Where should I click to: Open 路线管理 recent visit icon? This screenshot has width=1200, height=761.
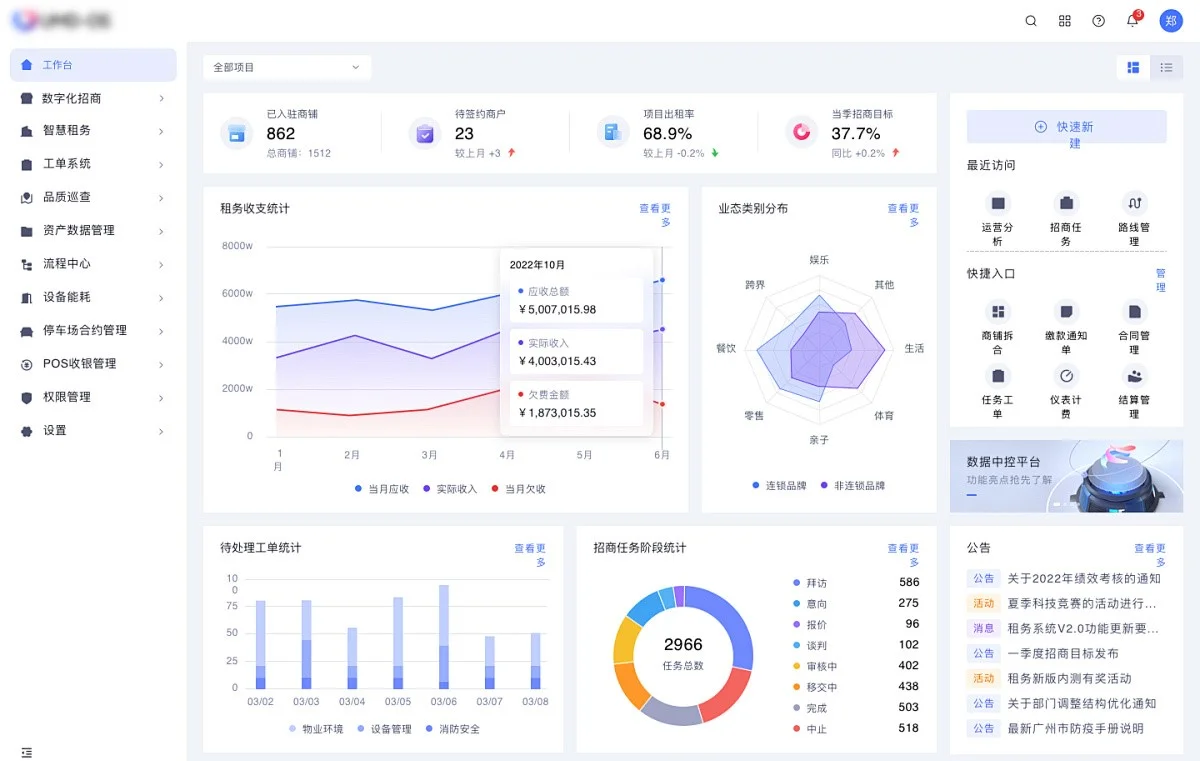1134,203
